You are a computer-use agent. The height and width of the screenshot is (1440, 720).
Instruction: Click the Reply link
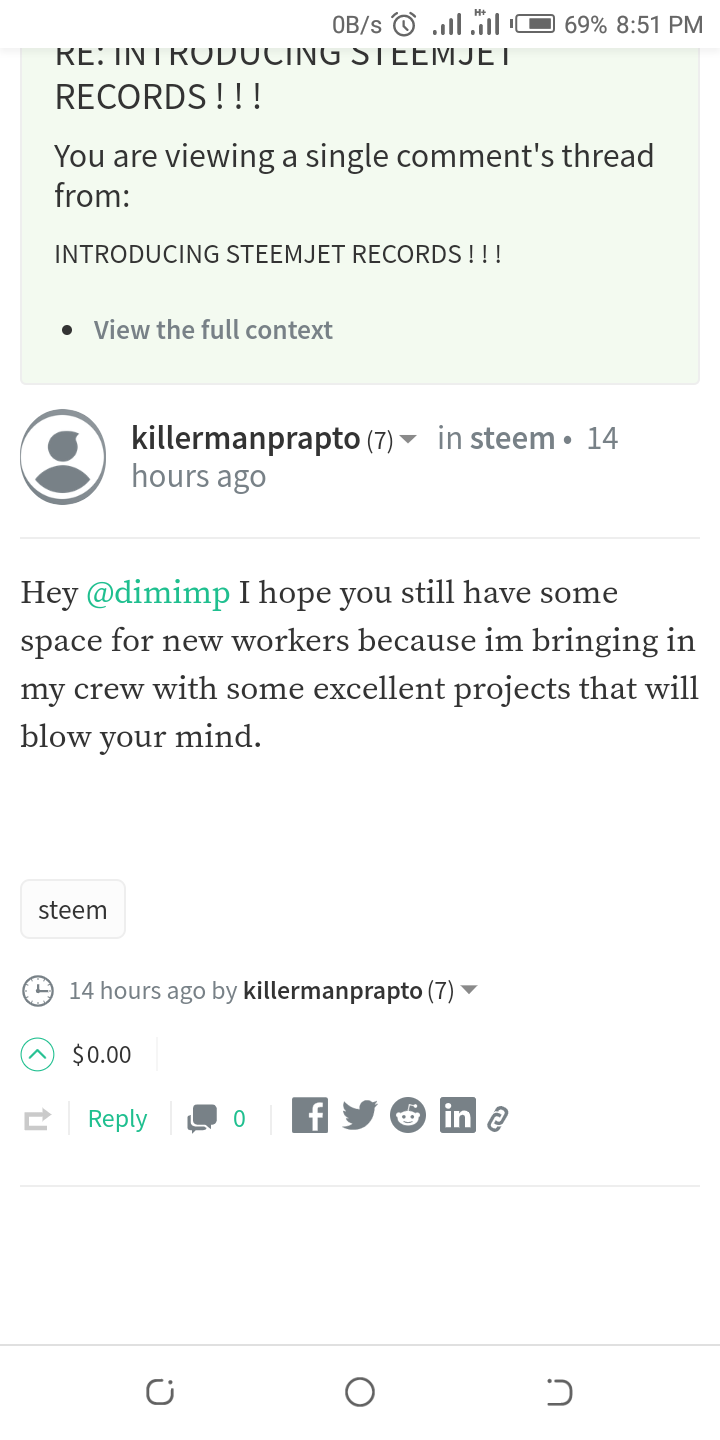[117, 1119]
